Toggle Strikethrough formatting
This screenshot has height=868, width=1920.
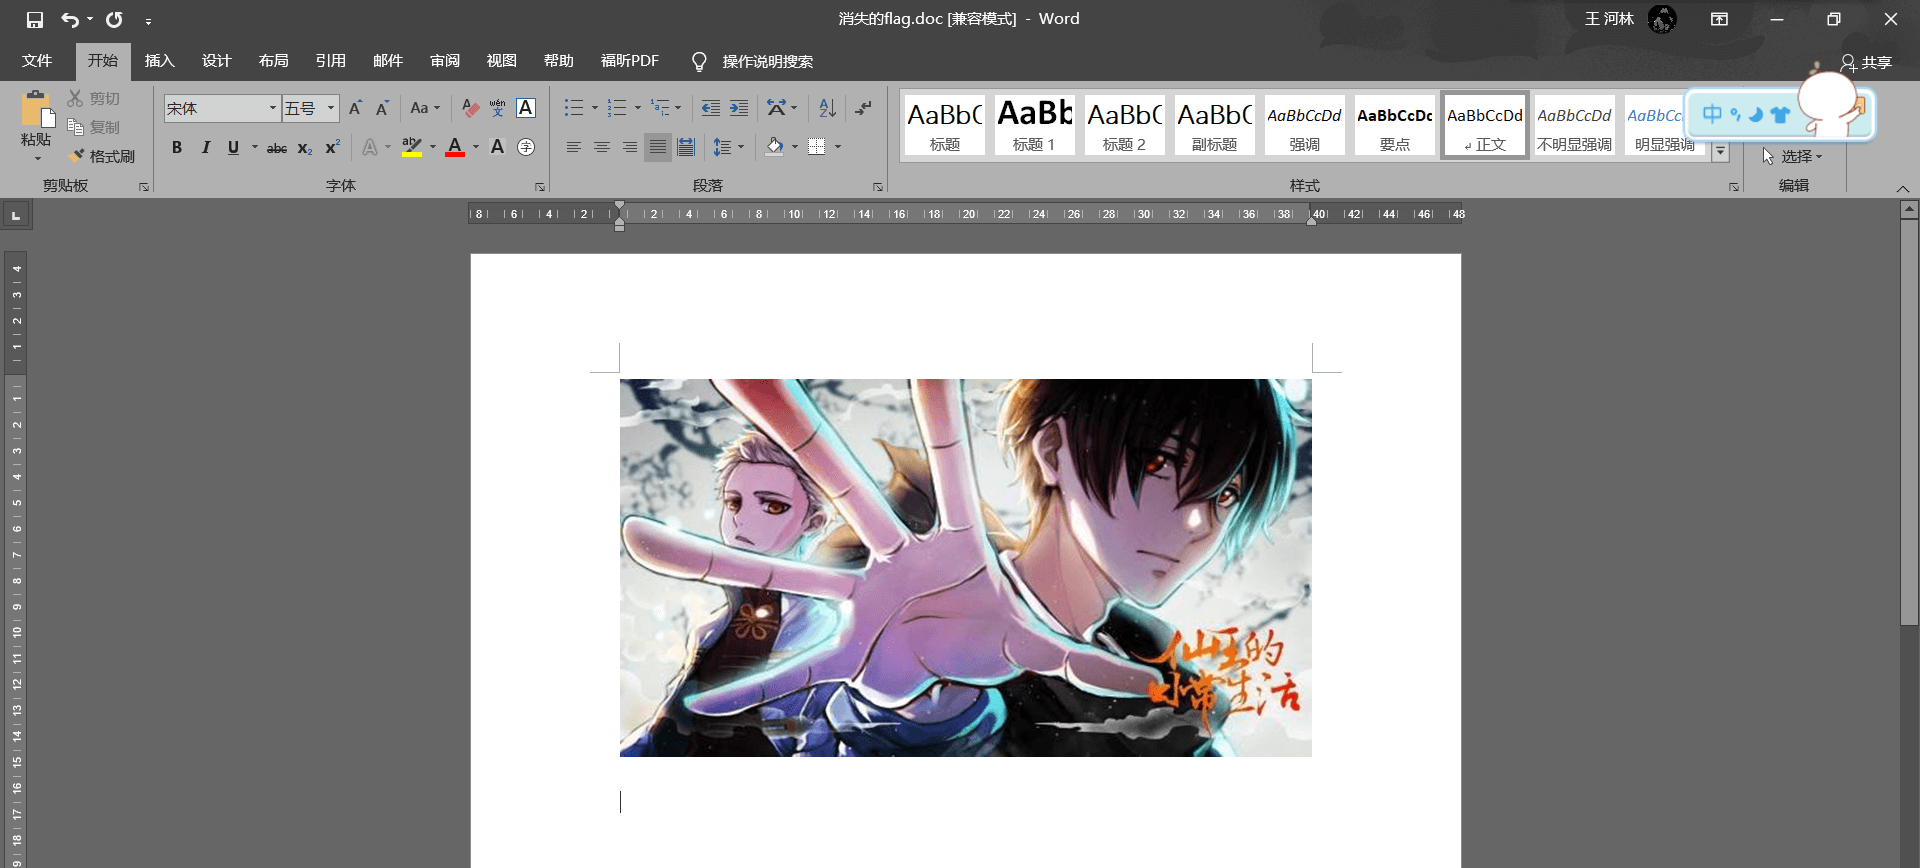[277, 148]
